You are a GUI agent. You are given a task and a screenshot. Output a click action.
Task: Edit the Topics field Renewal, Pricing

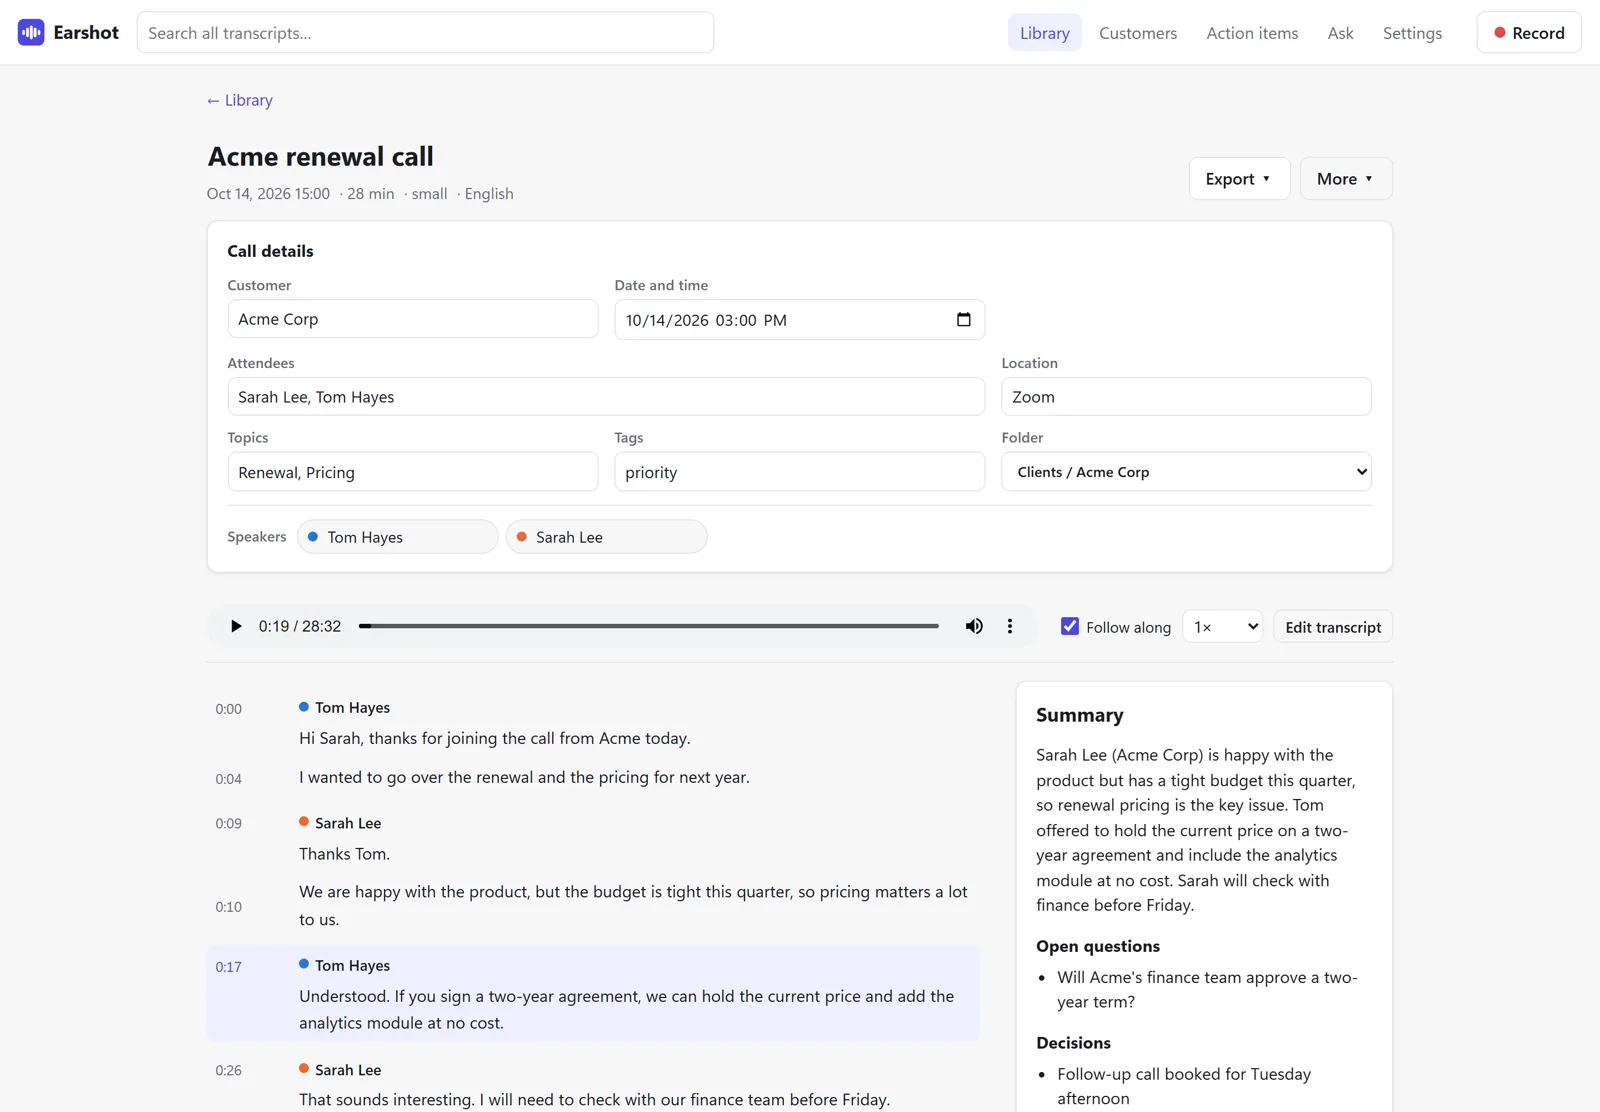pos(413,472)
